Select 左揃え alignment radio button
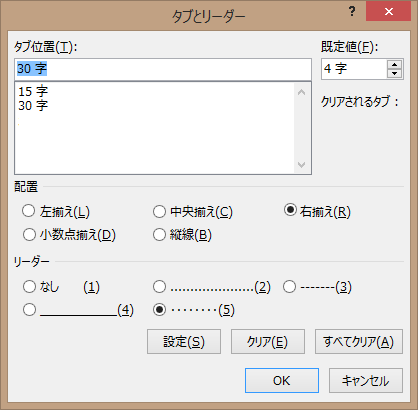Screen dimensions: 418x410 pos(28,211)
